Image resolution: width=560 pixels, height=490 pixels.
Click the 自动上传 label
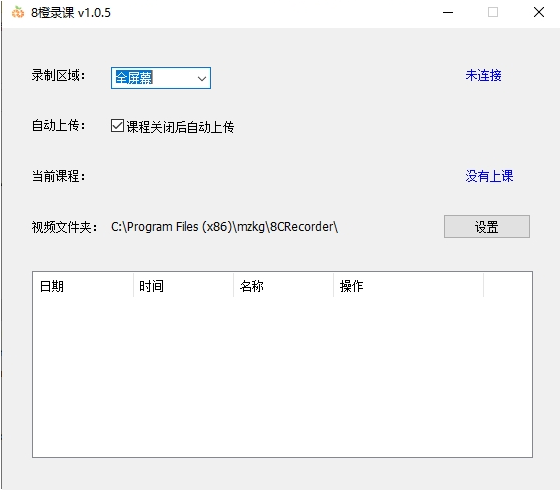pos(59,126)
